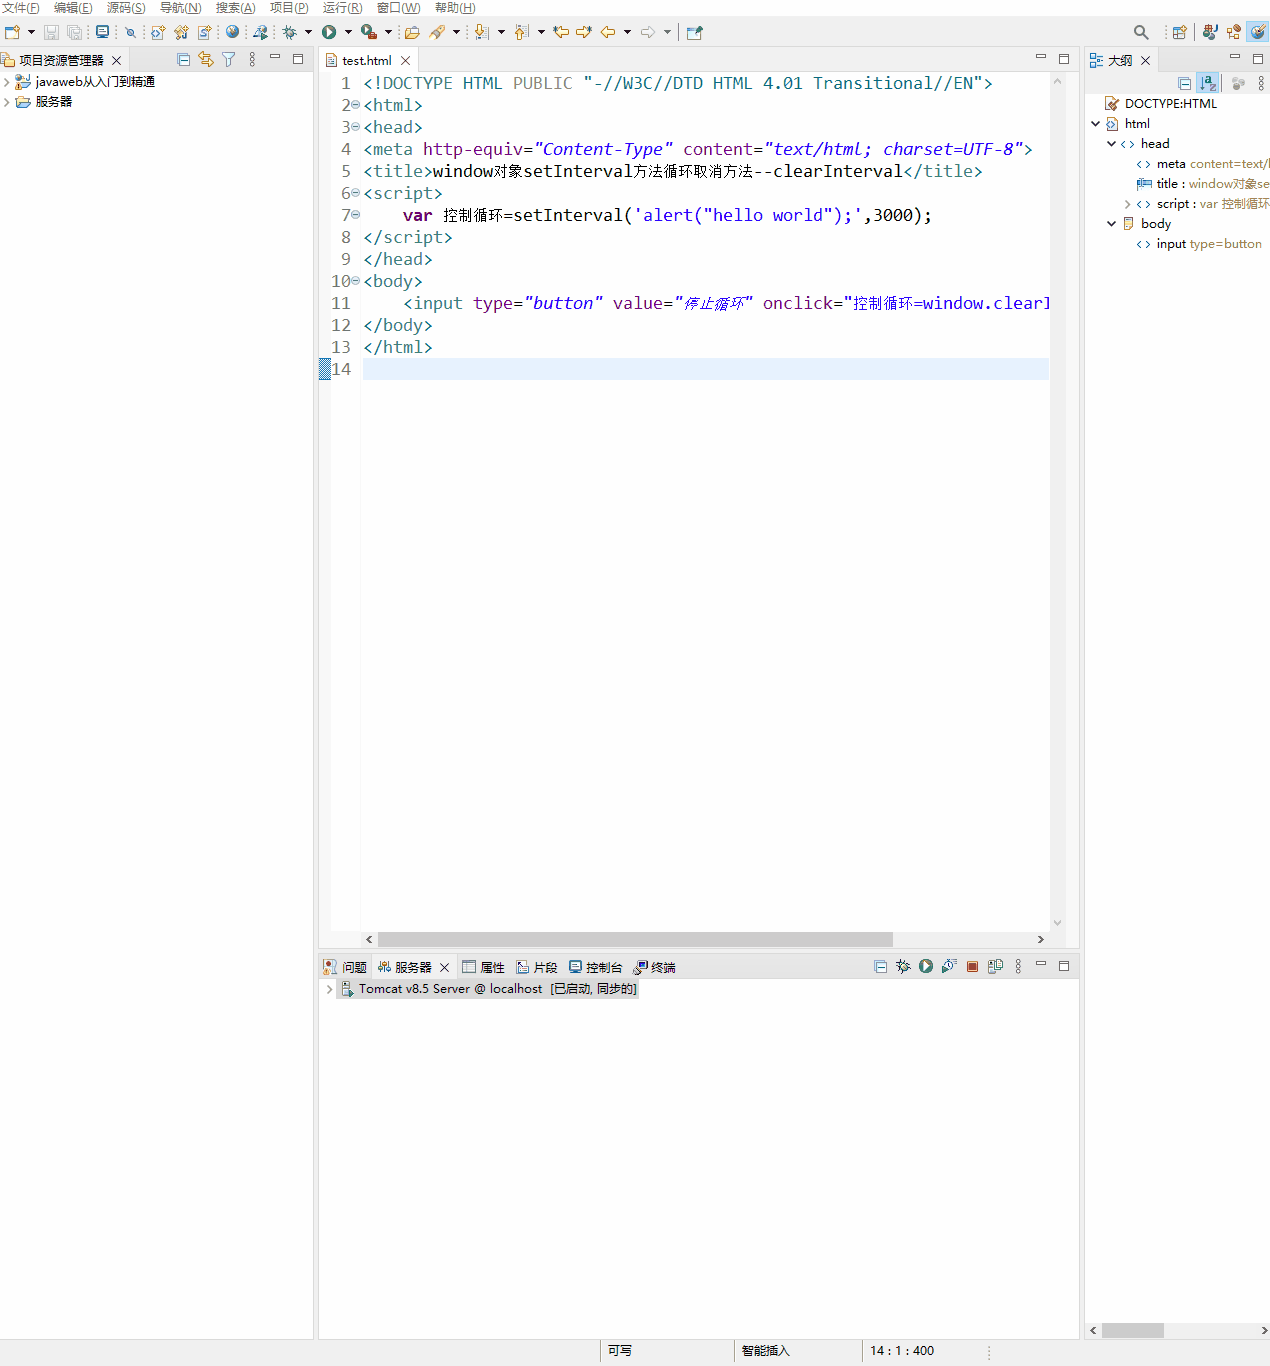1270x1366 pixels.
Task: Switch to the 片段 snippets tab
Action: (537, 967)
